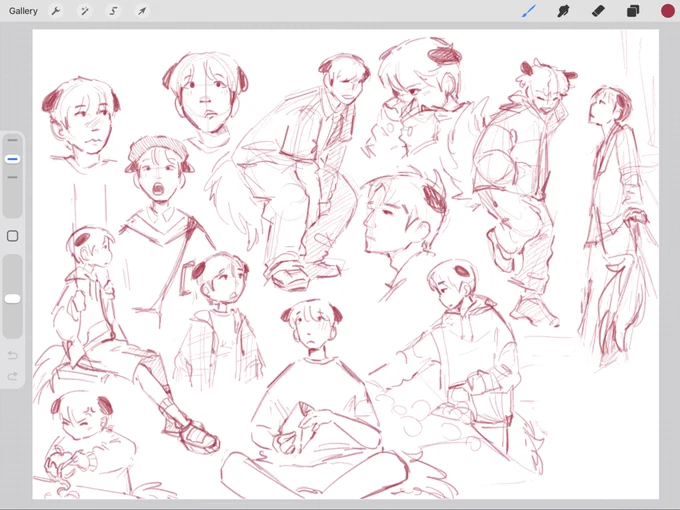The width and height of the screenshot is (680, 510).
Task: Select the Brush tool
Action: [x=529, y=11]
